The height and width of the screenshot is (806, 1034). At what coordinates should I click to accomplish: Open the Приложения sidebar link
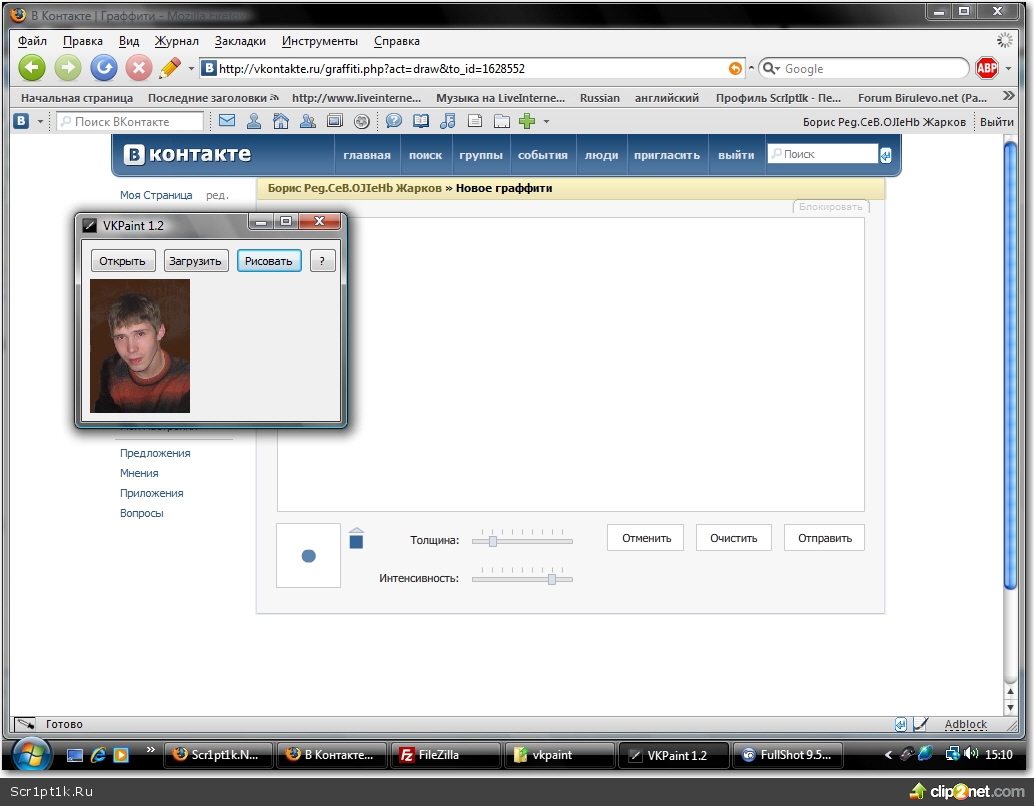(152, 493)
